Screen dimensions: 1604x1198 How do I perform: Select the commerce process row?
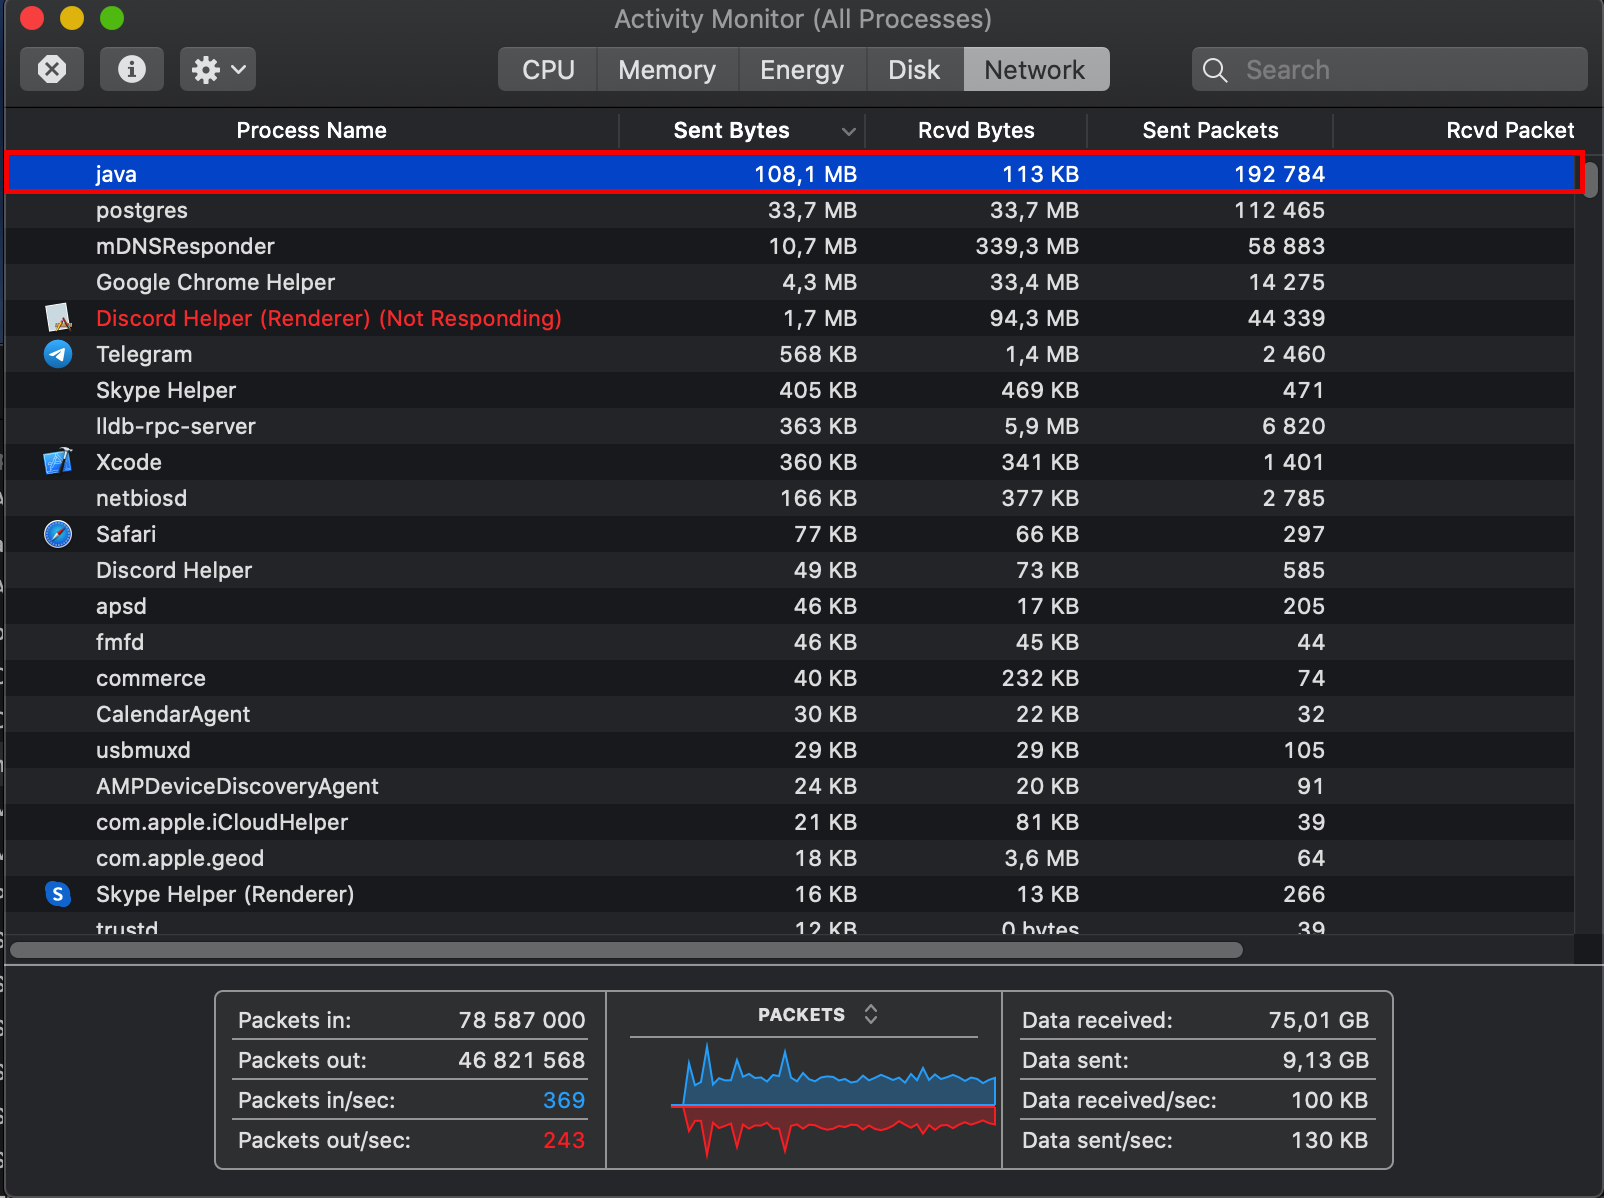pyautogui.click(x=790, y=678)
